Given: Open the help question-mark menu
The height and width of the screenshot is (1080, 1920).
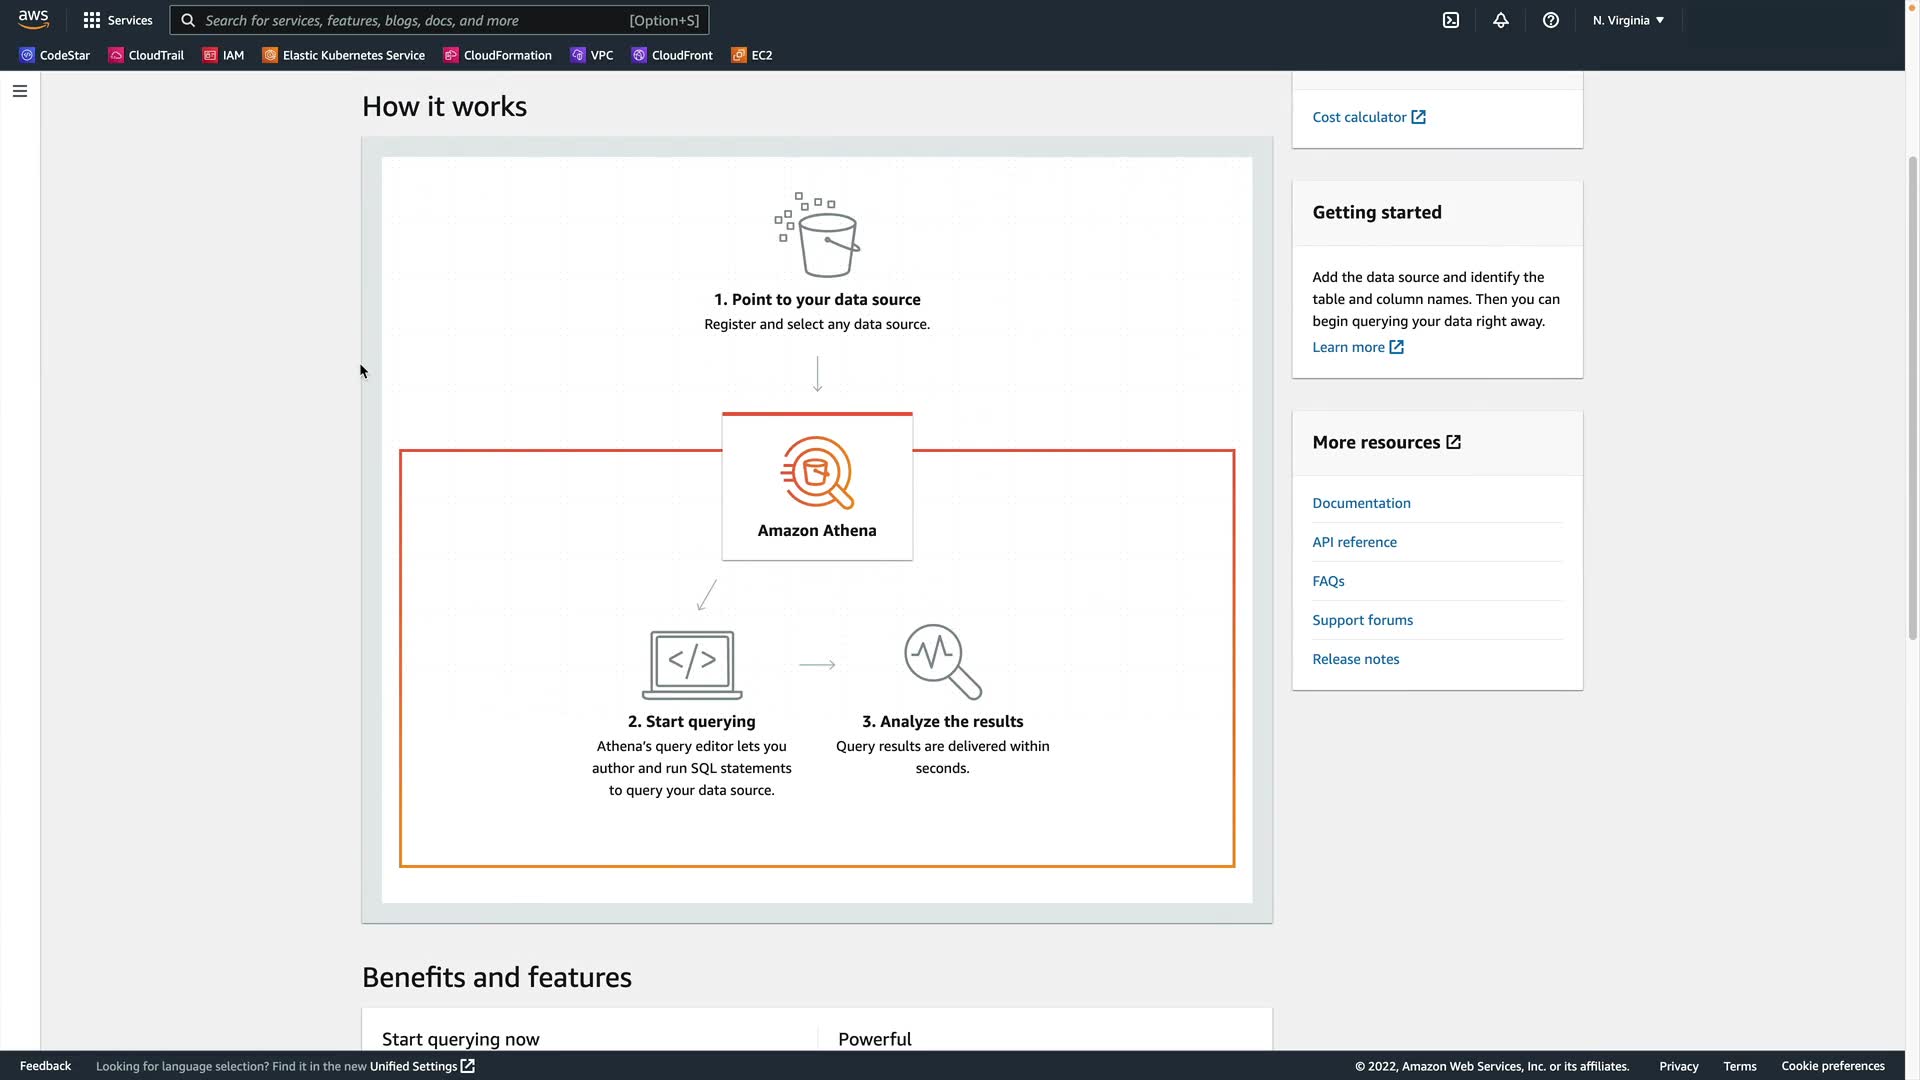Looking at the screenshot, I should [x=1551, y=20].
